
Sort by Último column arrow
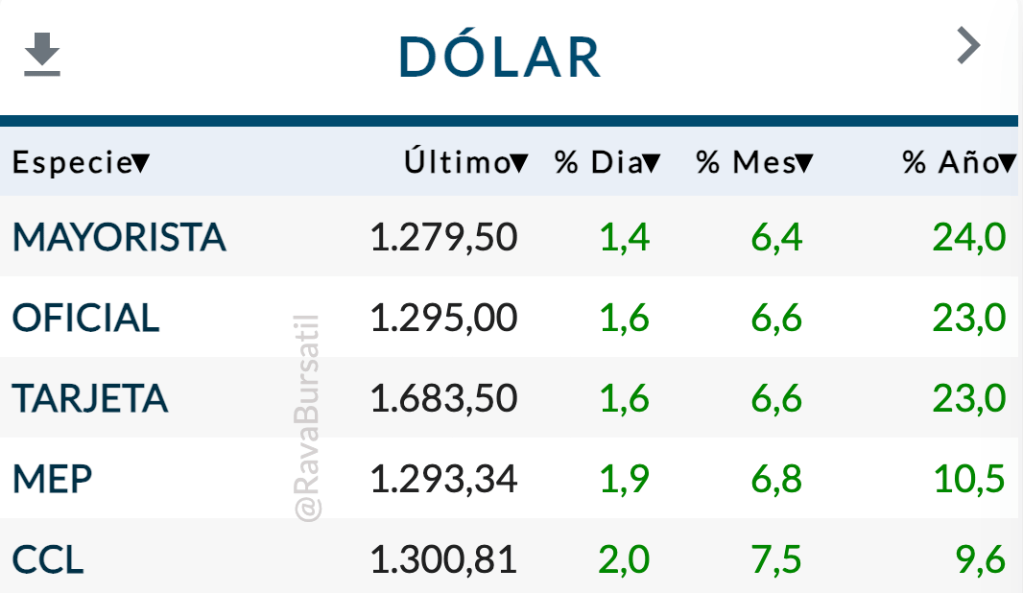(x=519, y=163)
